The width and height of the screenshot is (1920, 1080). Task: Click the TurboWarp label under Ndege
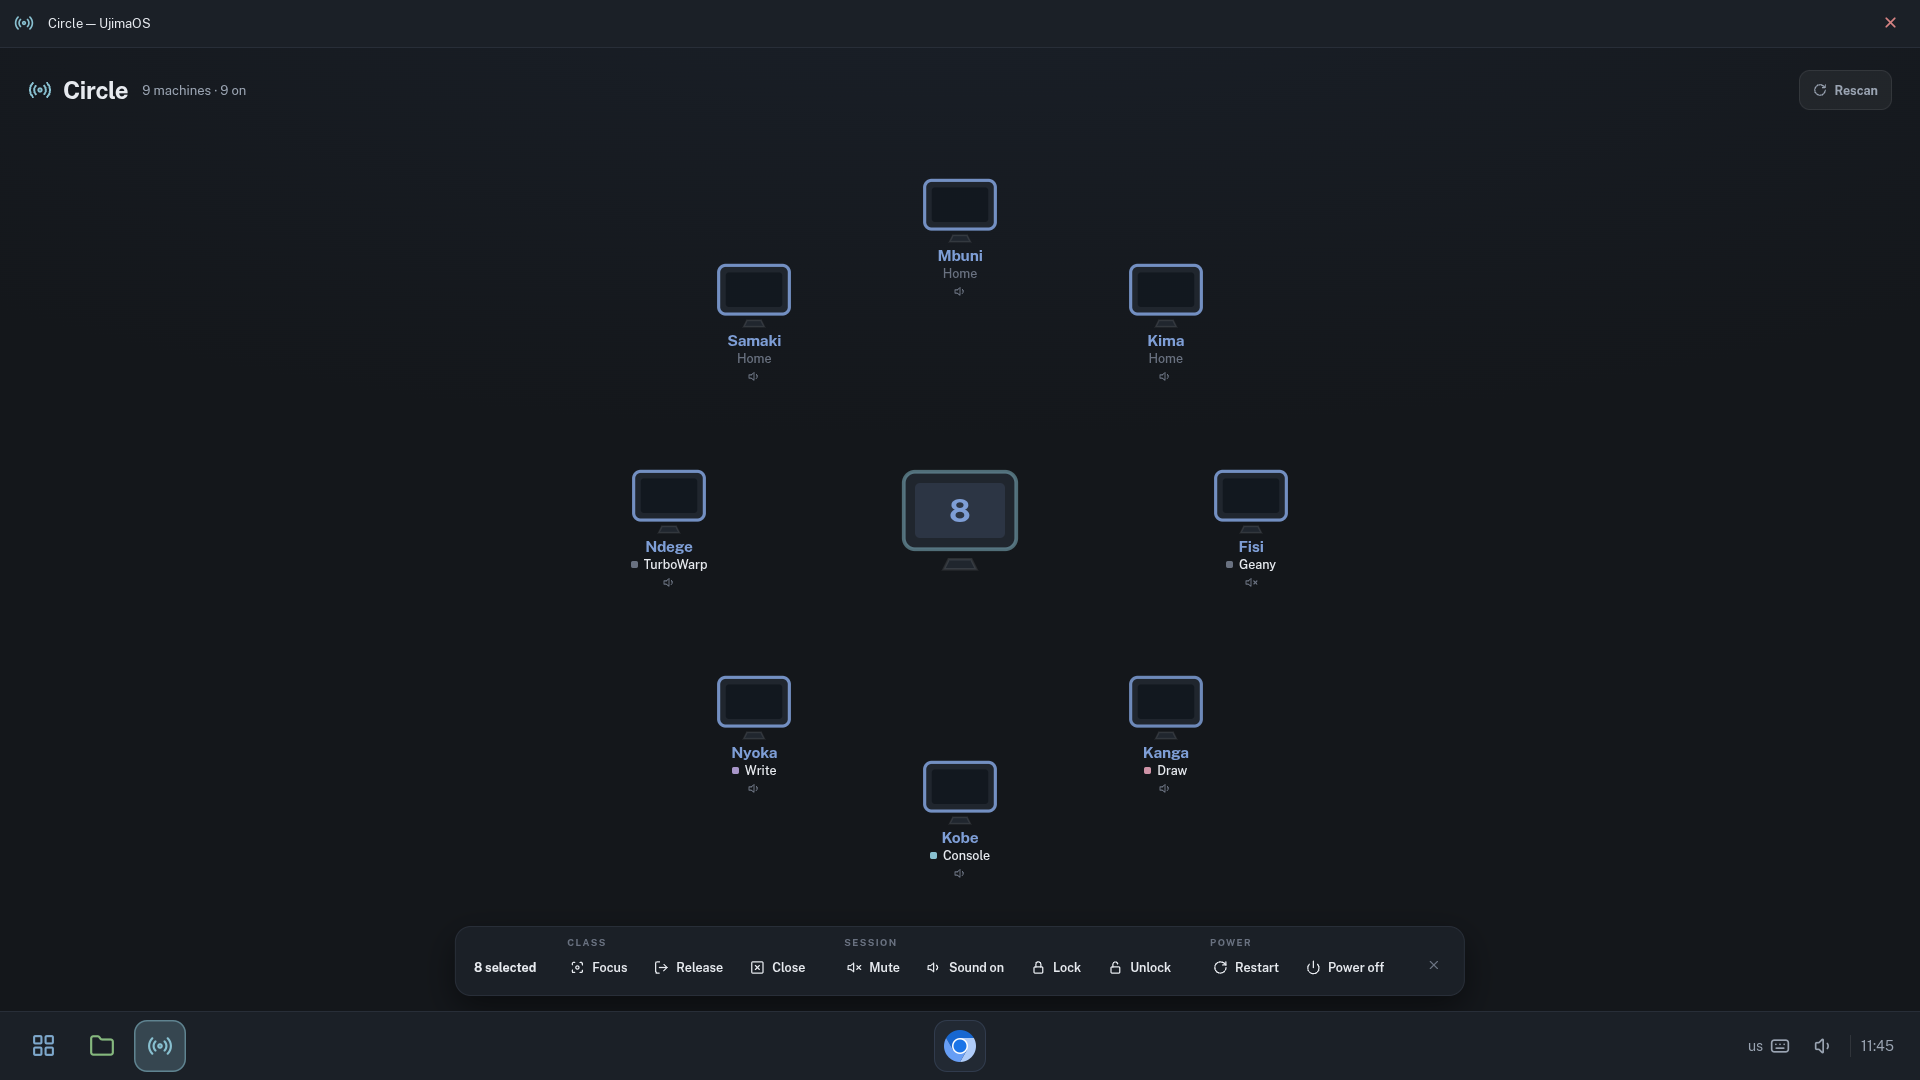click(x=675, y=565)
